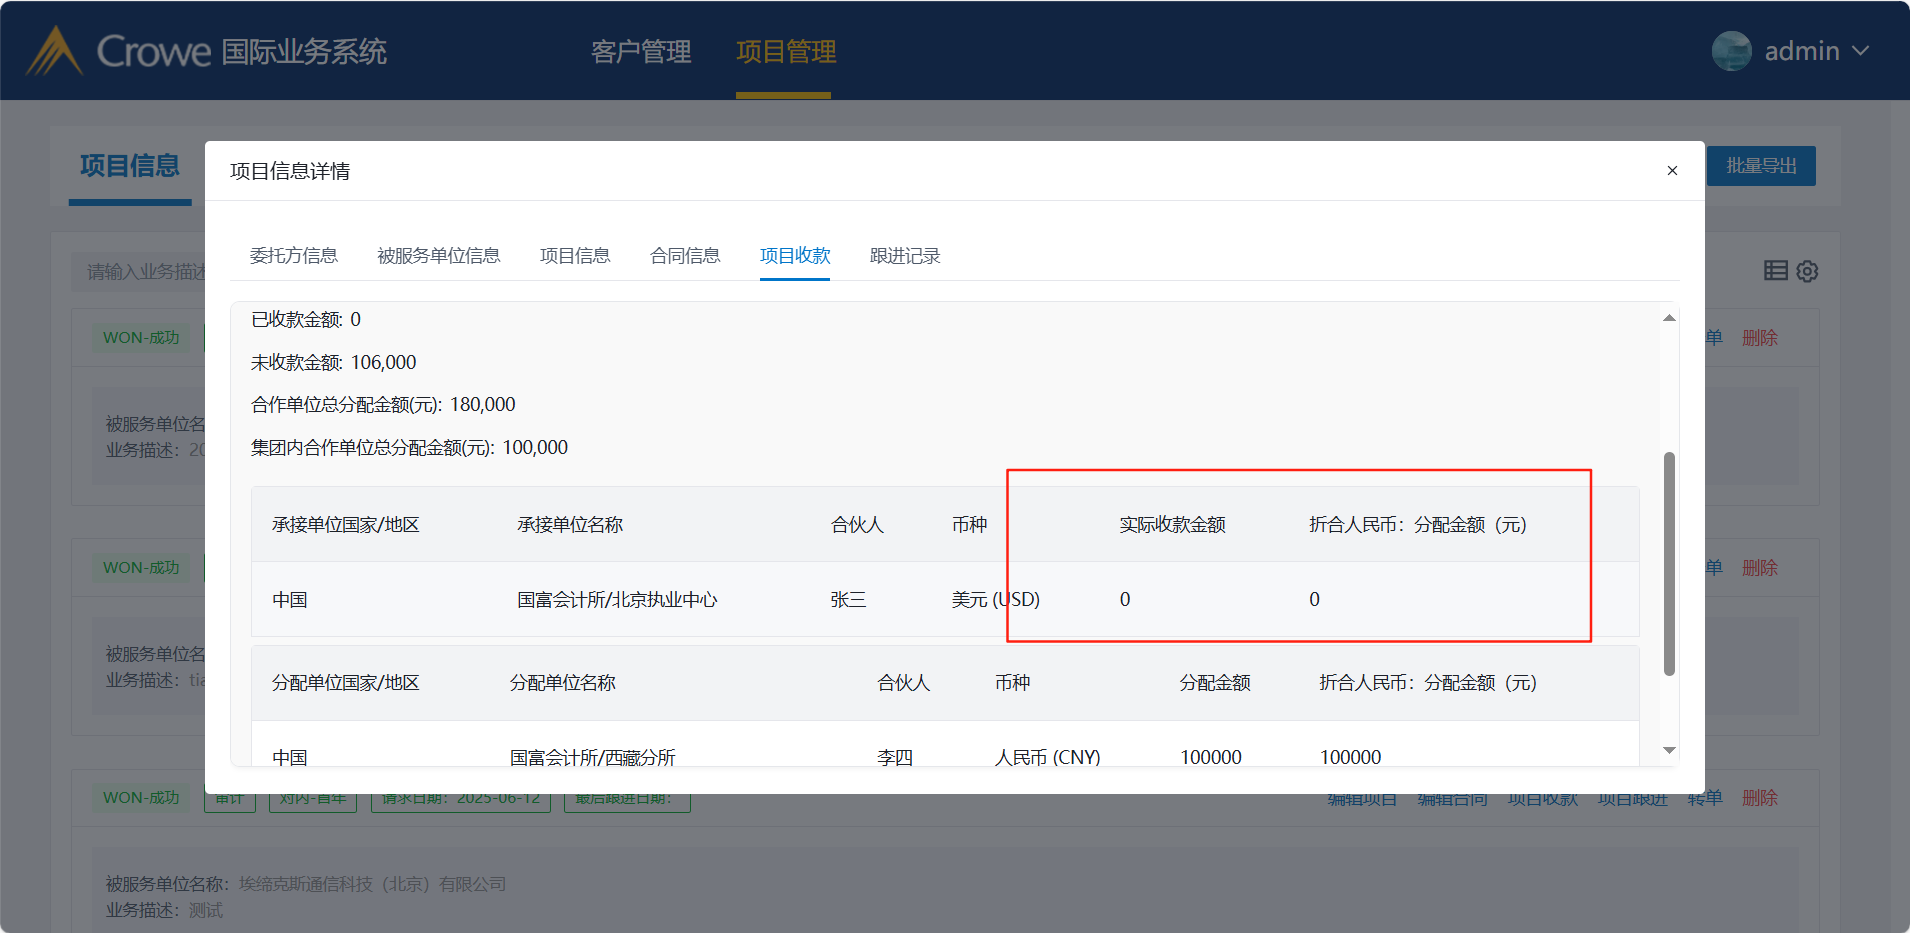Click the admin avatar image
The width and height of the screenshot is (1910, 933).
1731,51
